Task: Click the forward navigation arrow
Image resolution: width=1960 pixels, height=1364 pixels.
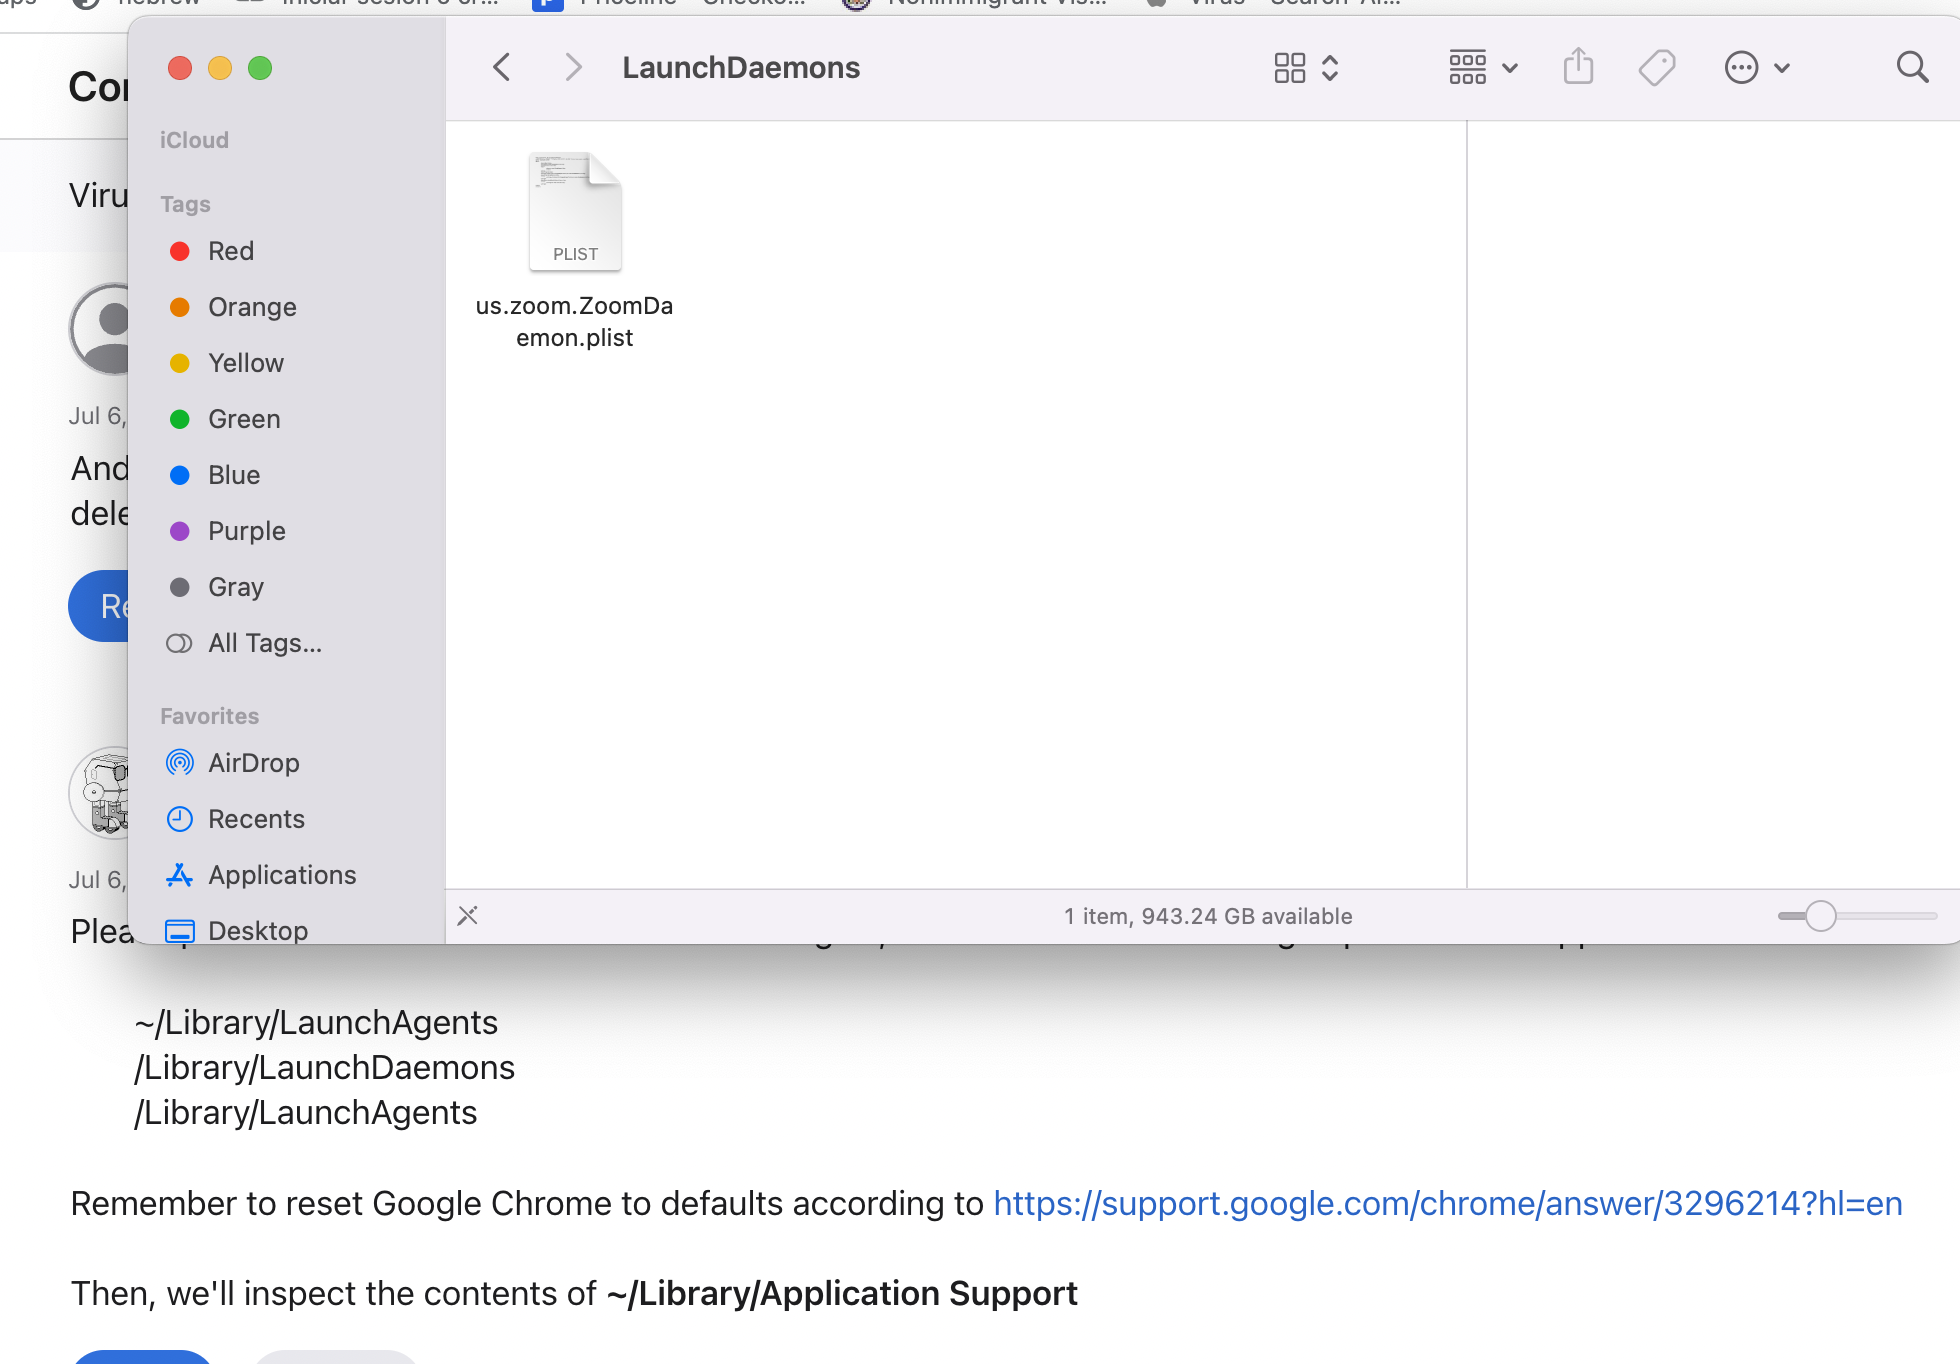Action: point(572,68)
